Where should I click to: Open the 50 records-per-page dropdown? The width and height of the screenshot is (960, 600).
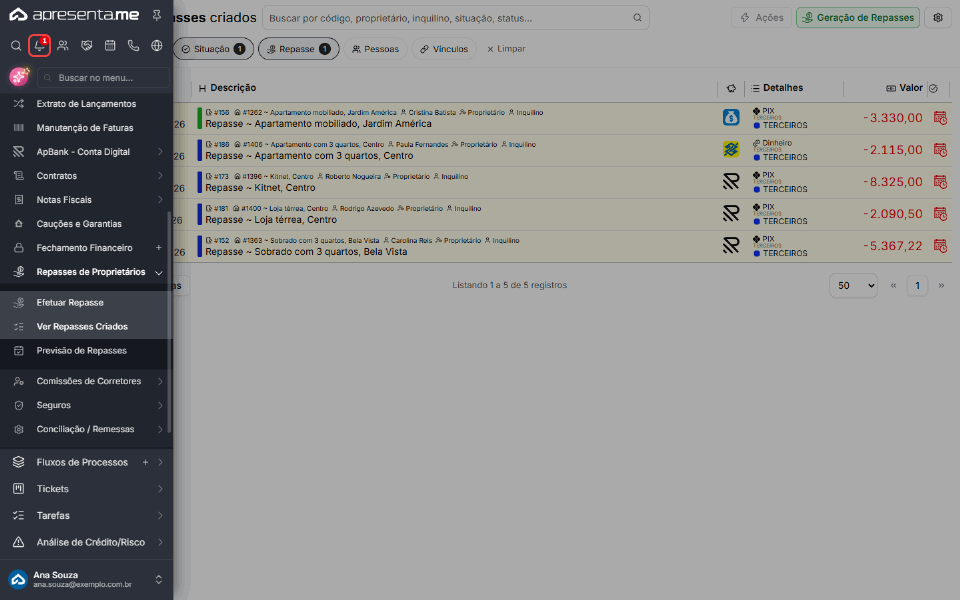click(x=853, y=285)
